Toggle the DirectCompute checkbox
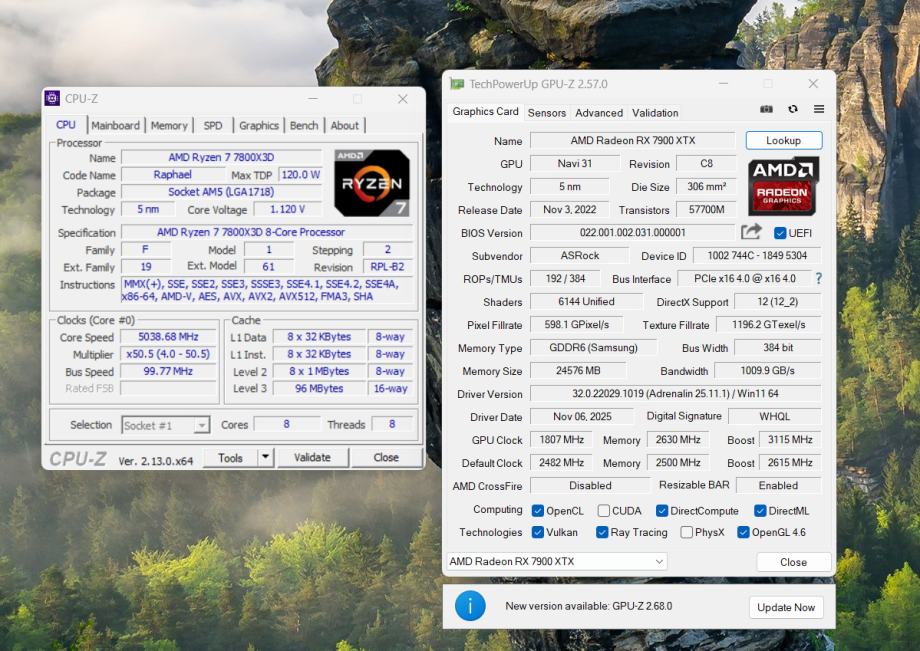This screenshot has height=651, width=920. [662, 511]
